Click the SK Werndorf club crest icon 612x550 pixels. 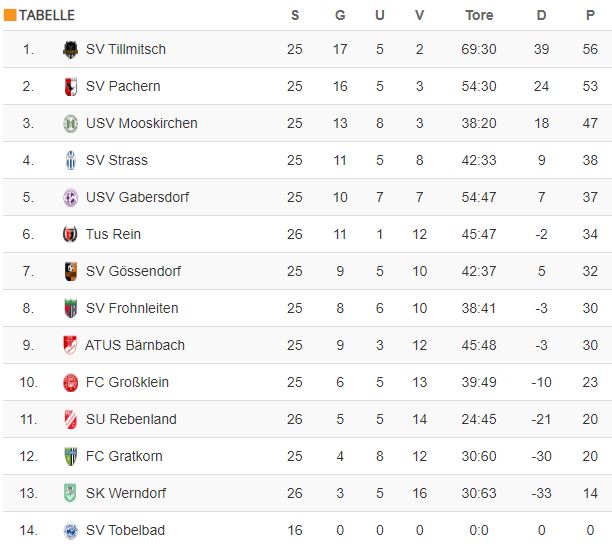[x=70, y=494]
